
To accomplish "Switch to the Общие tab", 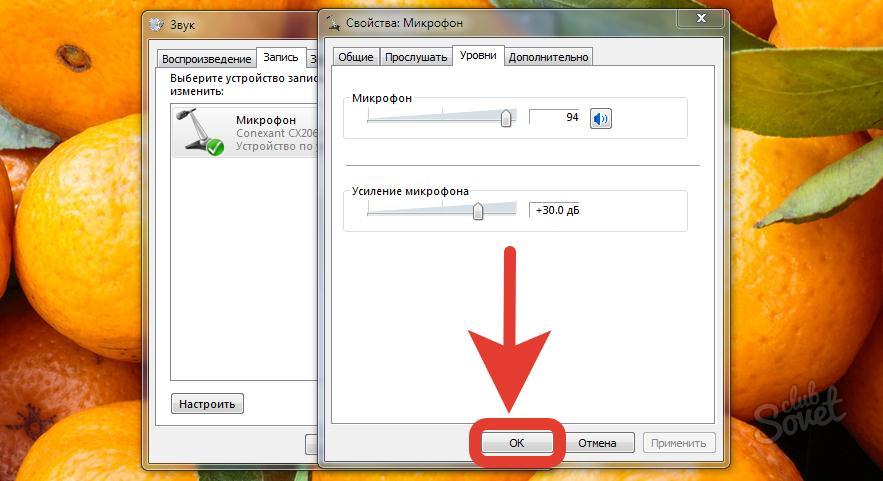I will (356, 57).
